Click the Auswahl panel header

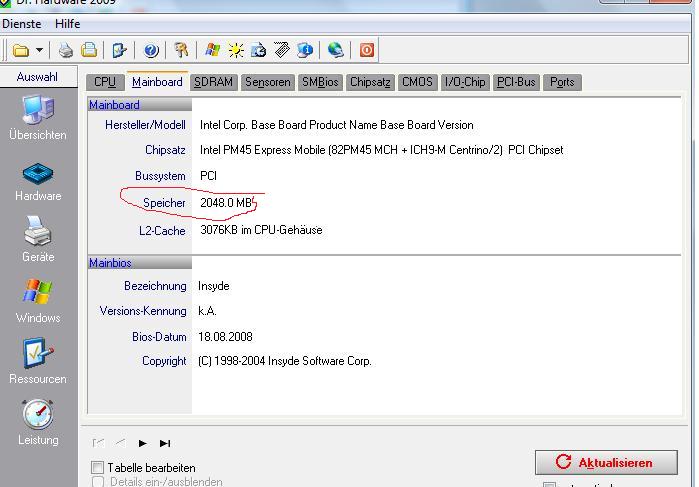38,77
